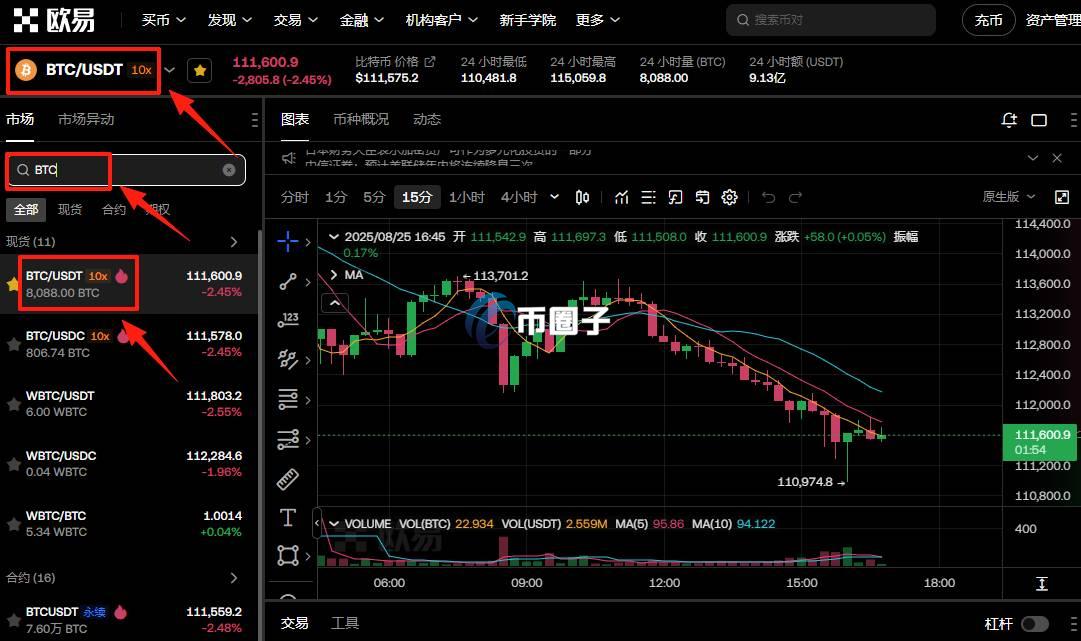
Task: Star the BTC/USDC pair as favorite
Action: [x=14, y=344]
